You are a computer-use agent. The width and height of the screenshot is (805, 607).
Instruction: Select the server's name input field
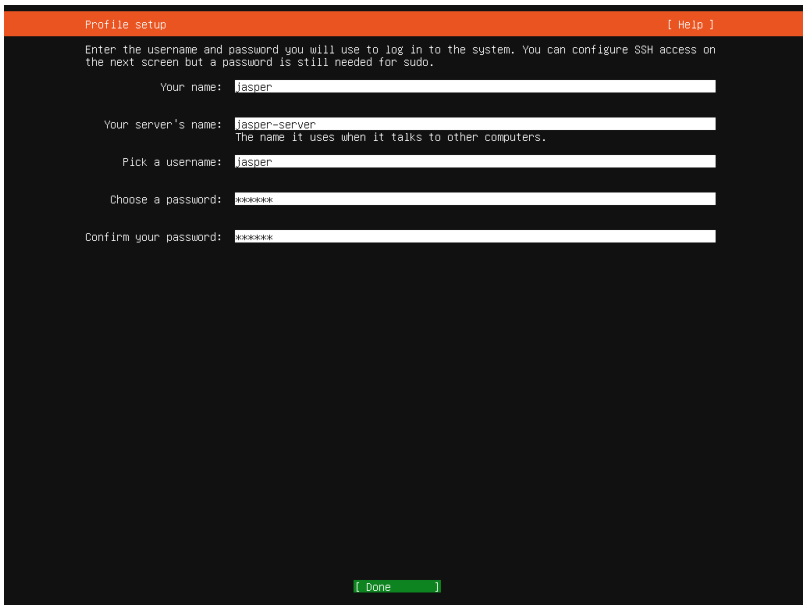pyautogui.click(x=474, y=124)
